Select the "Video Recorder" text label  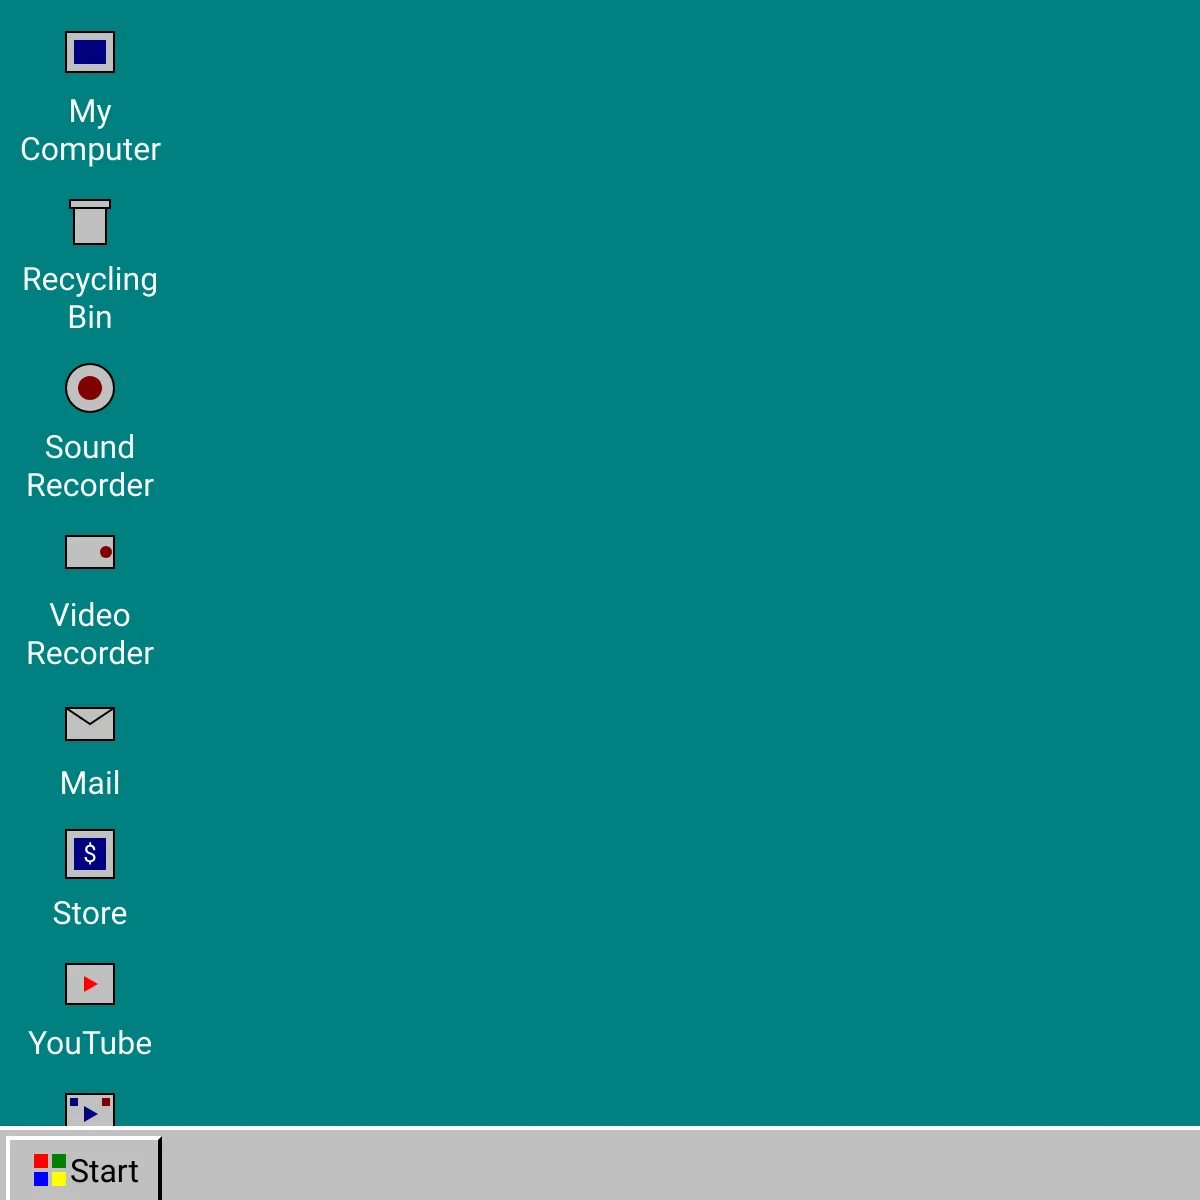pyautogui.click(x=90, y=634)
